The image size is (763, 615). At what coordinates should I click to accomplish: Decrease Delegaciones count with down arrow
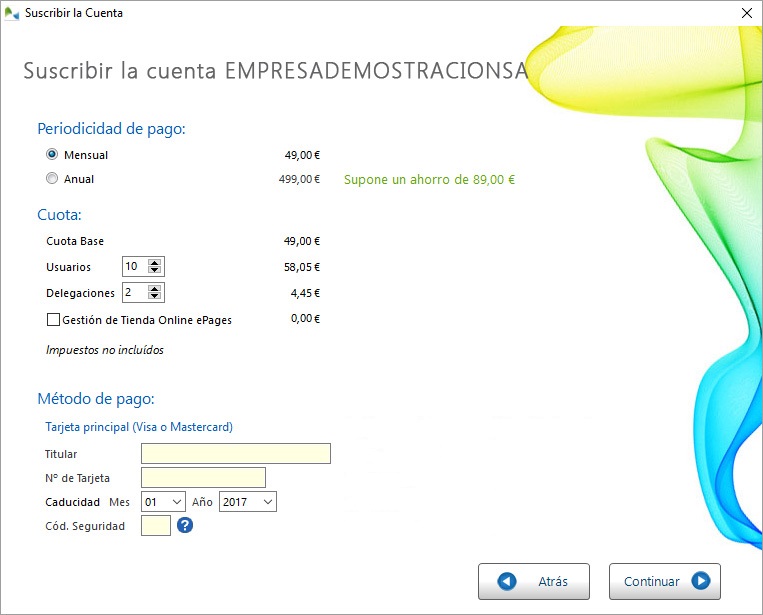pyautogui.click(x=155, y=296)
